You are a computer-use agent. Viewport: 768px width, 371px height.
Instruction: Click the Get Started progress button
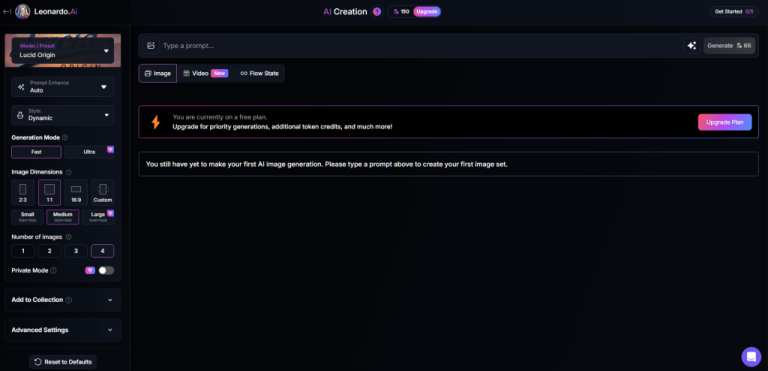(x=734, y=11)
